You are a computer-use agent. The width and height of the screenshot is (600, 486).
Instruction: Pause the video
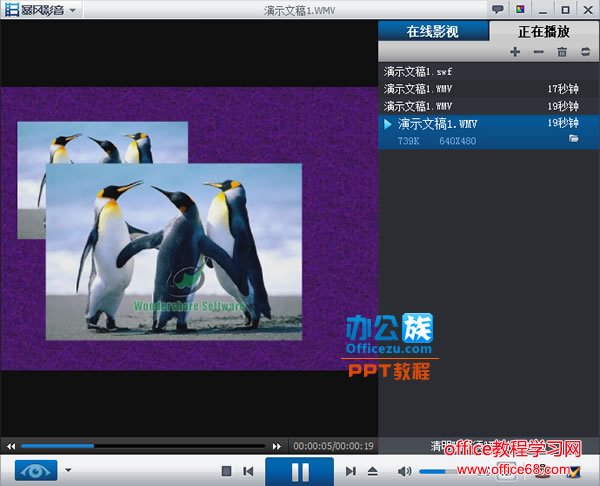click(300, 471)
